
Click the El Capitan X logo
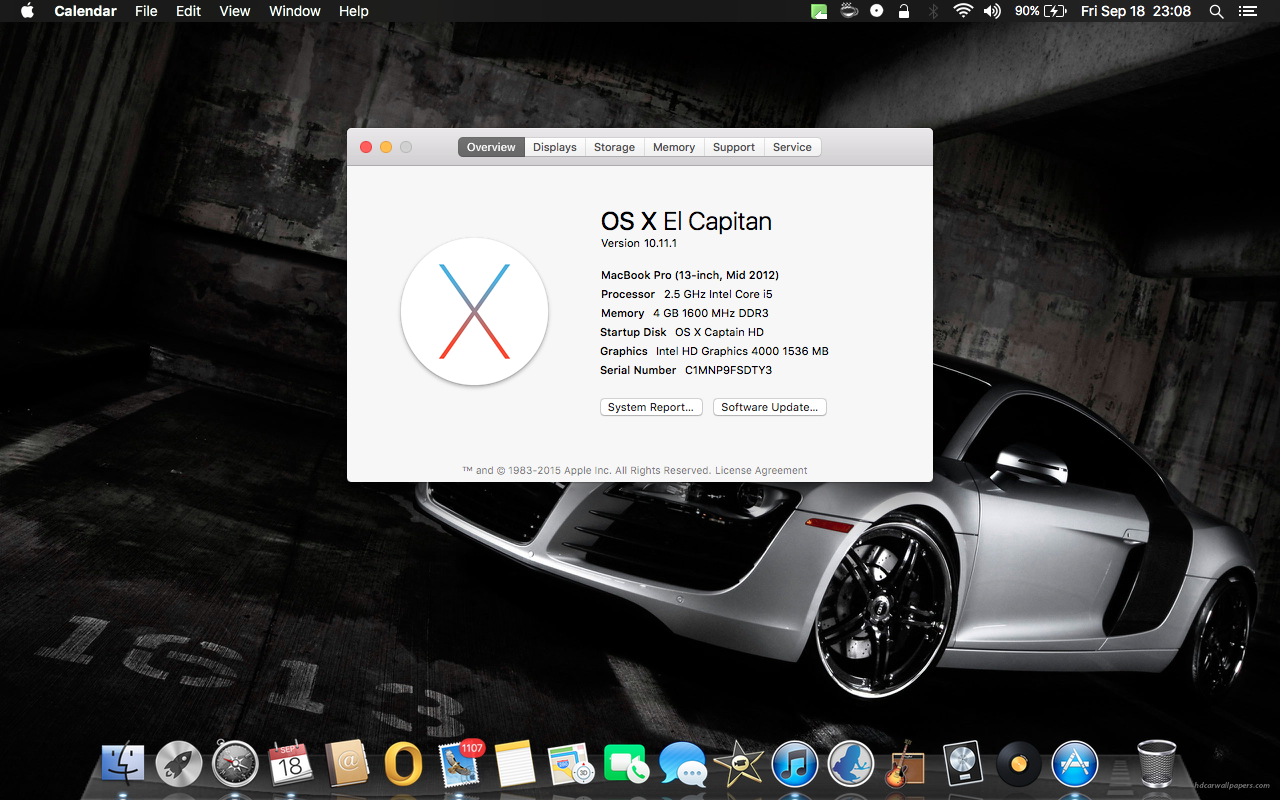(x=474, y=311)
